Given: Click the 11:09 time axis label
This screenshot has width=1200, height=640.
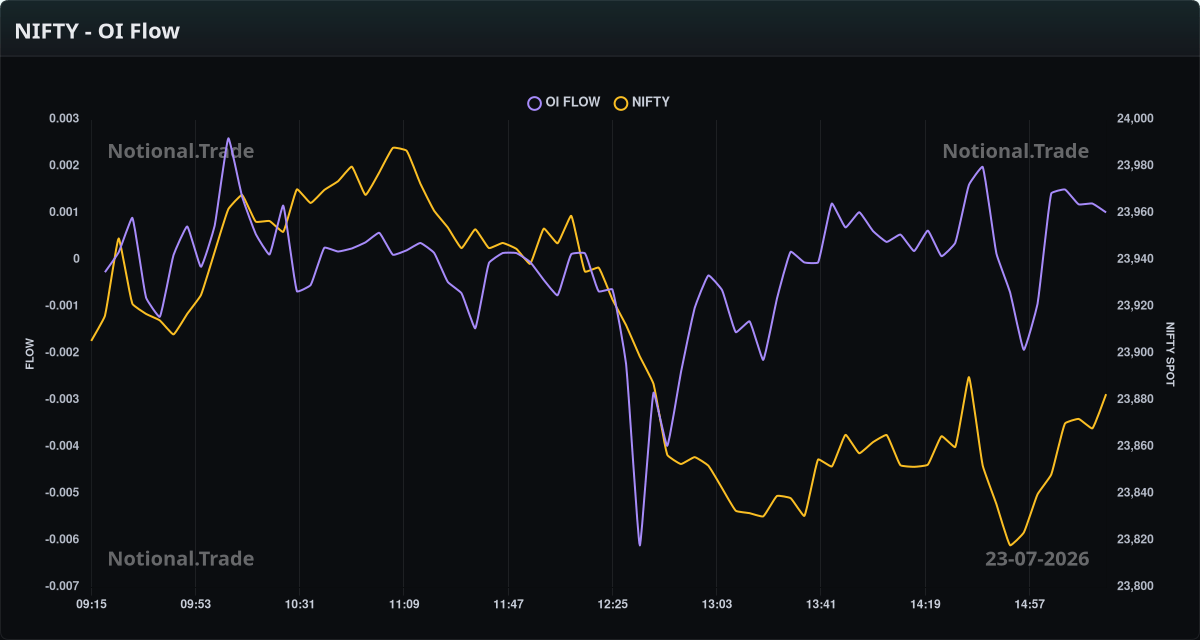Looking at the screenshot, I should pos(404,604).
